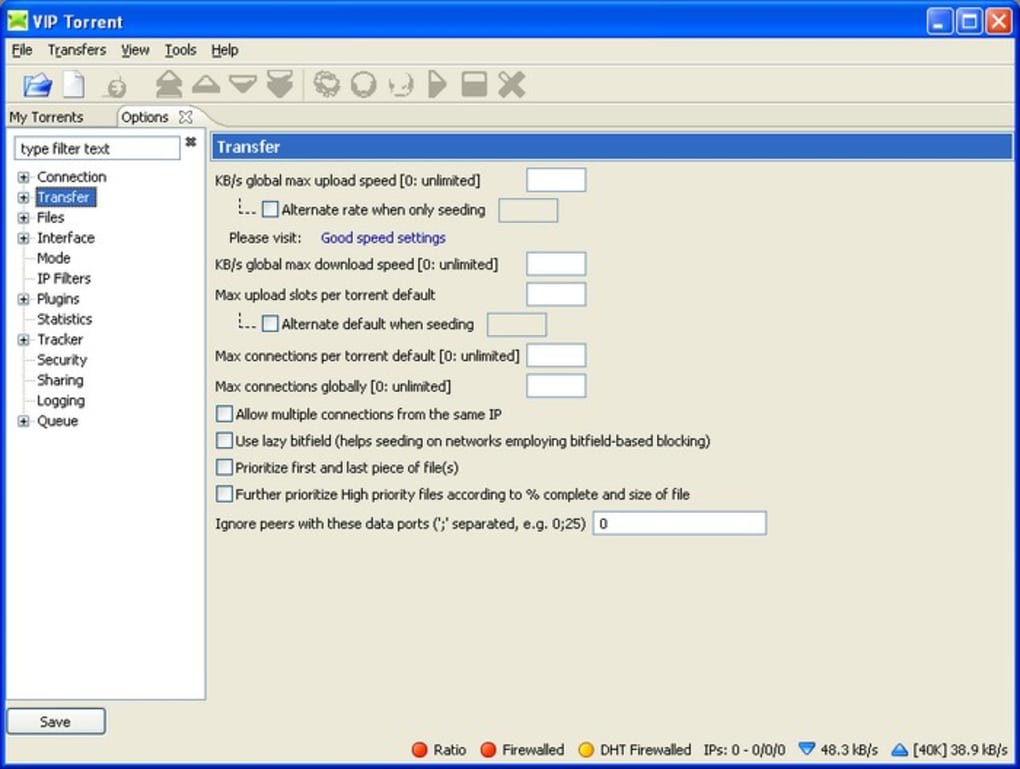Expand the Queue tree node
Screen dimensions: 1020x769
pos(24,421)
